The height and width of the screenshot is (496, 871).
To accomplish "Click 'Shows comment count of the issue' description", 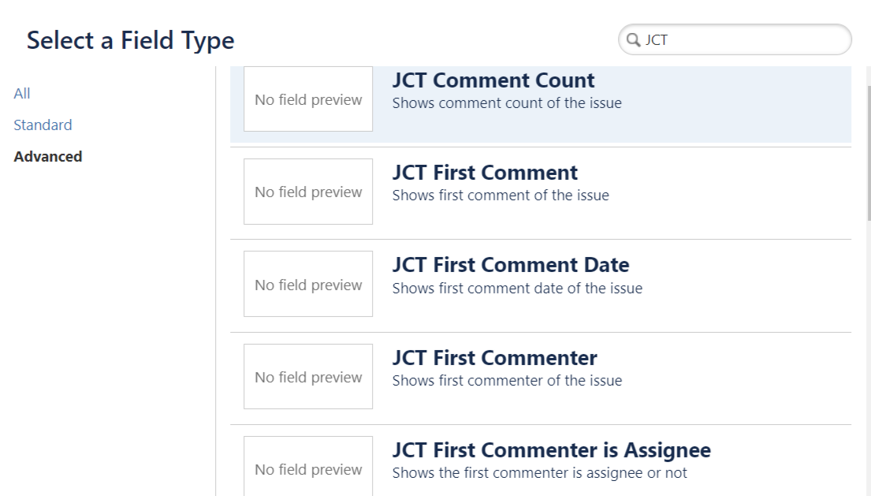I will [x=506, y=103].
